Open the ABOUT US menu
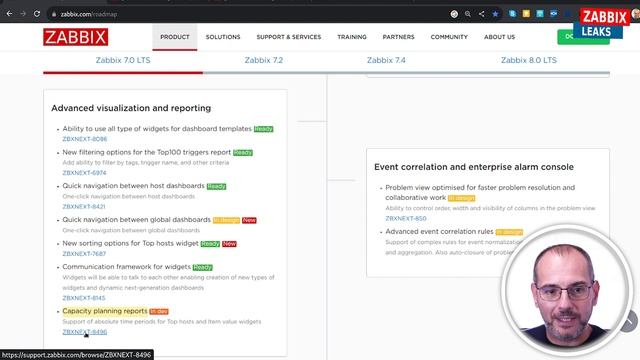640x360 pixels. tap(499, 37)
